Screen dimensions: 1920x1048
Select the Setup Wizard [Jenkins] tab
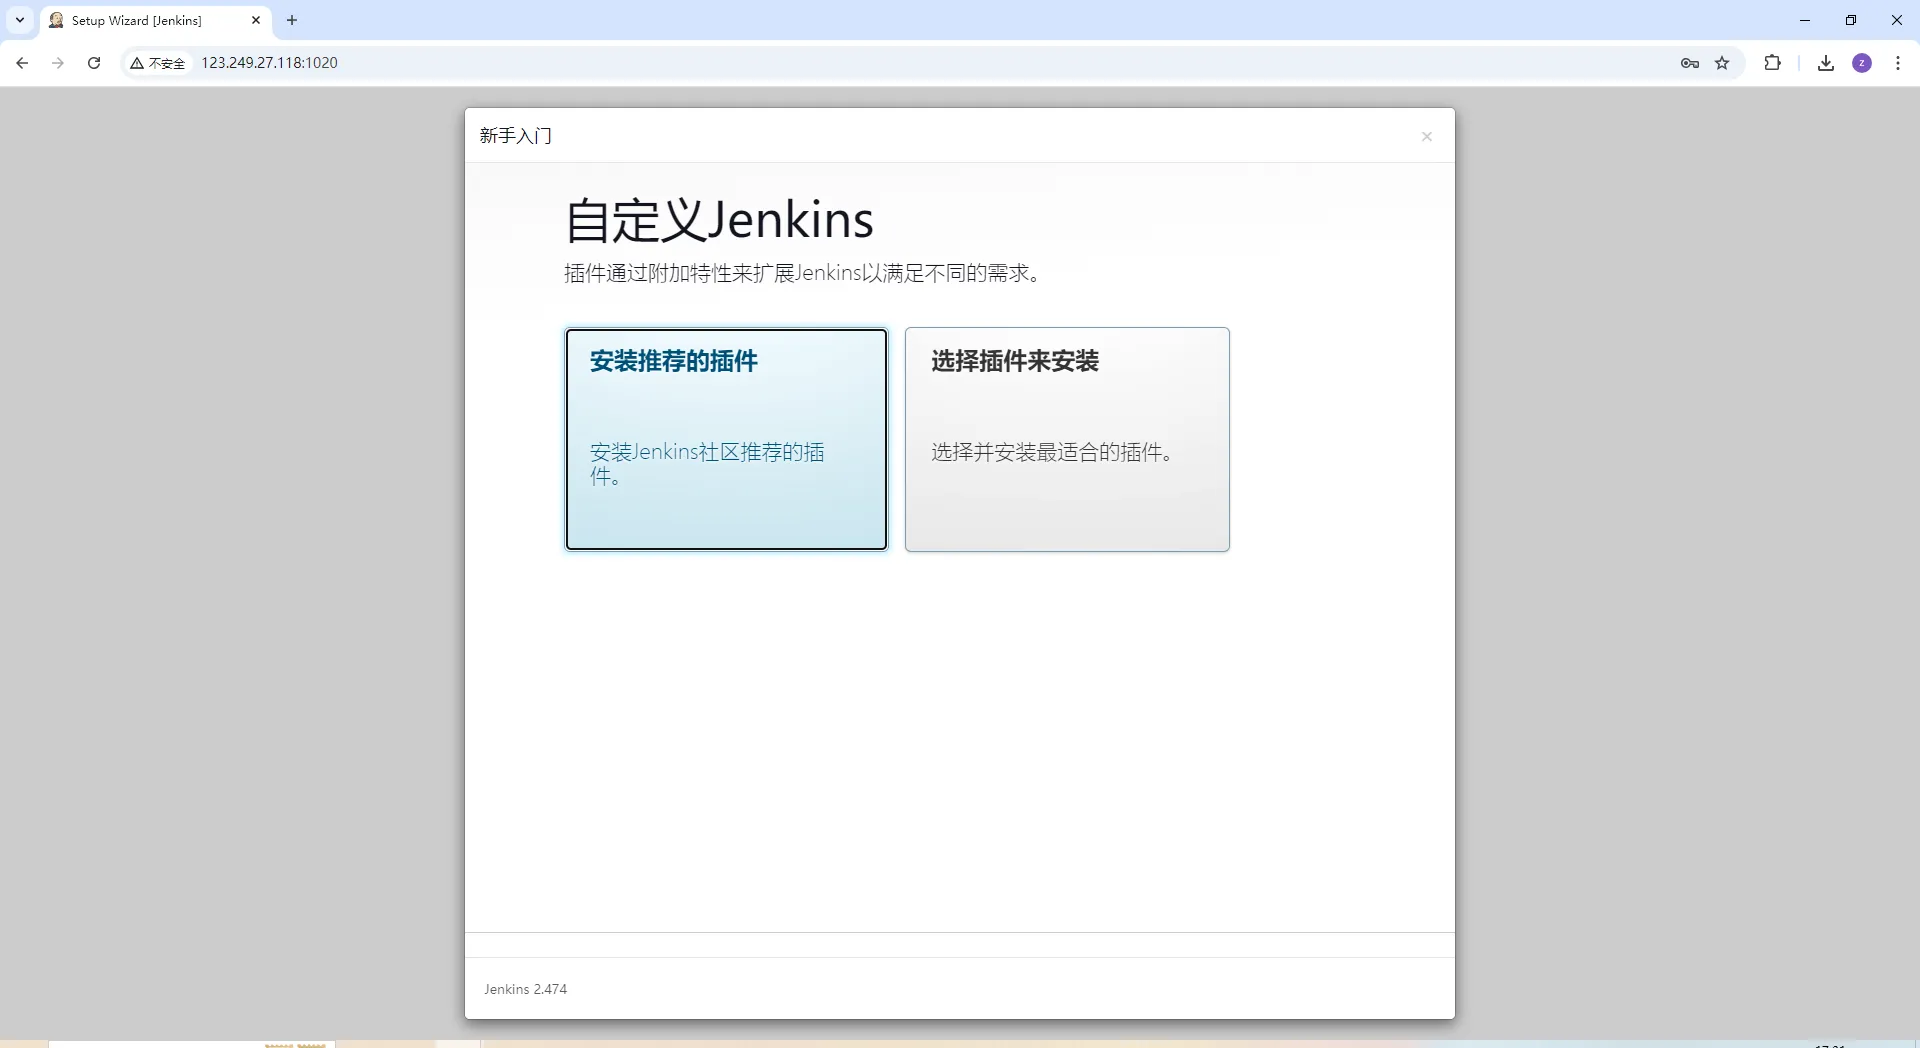[157, 20]
